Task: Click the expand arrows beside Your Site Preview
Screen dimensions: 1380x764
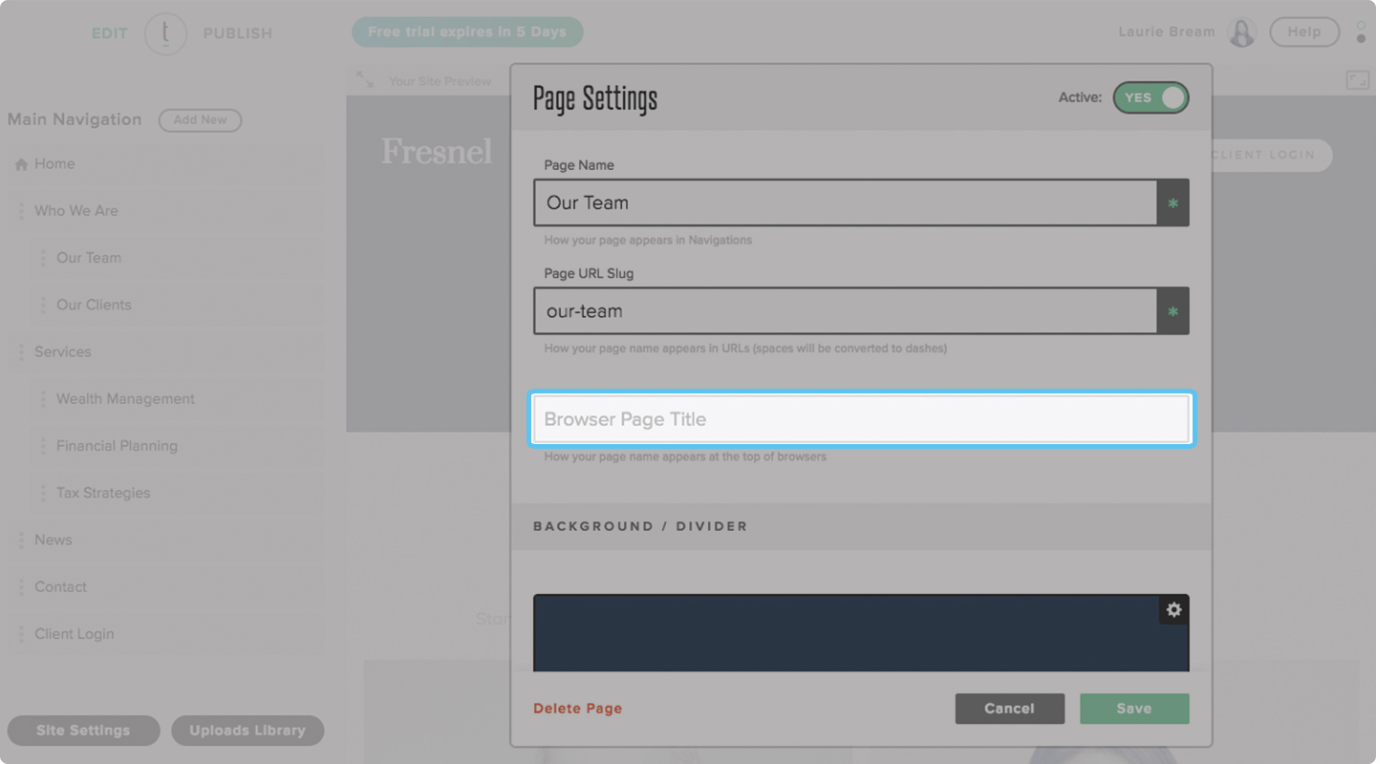Action: [x=365, y=81]
